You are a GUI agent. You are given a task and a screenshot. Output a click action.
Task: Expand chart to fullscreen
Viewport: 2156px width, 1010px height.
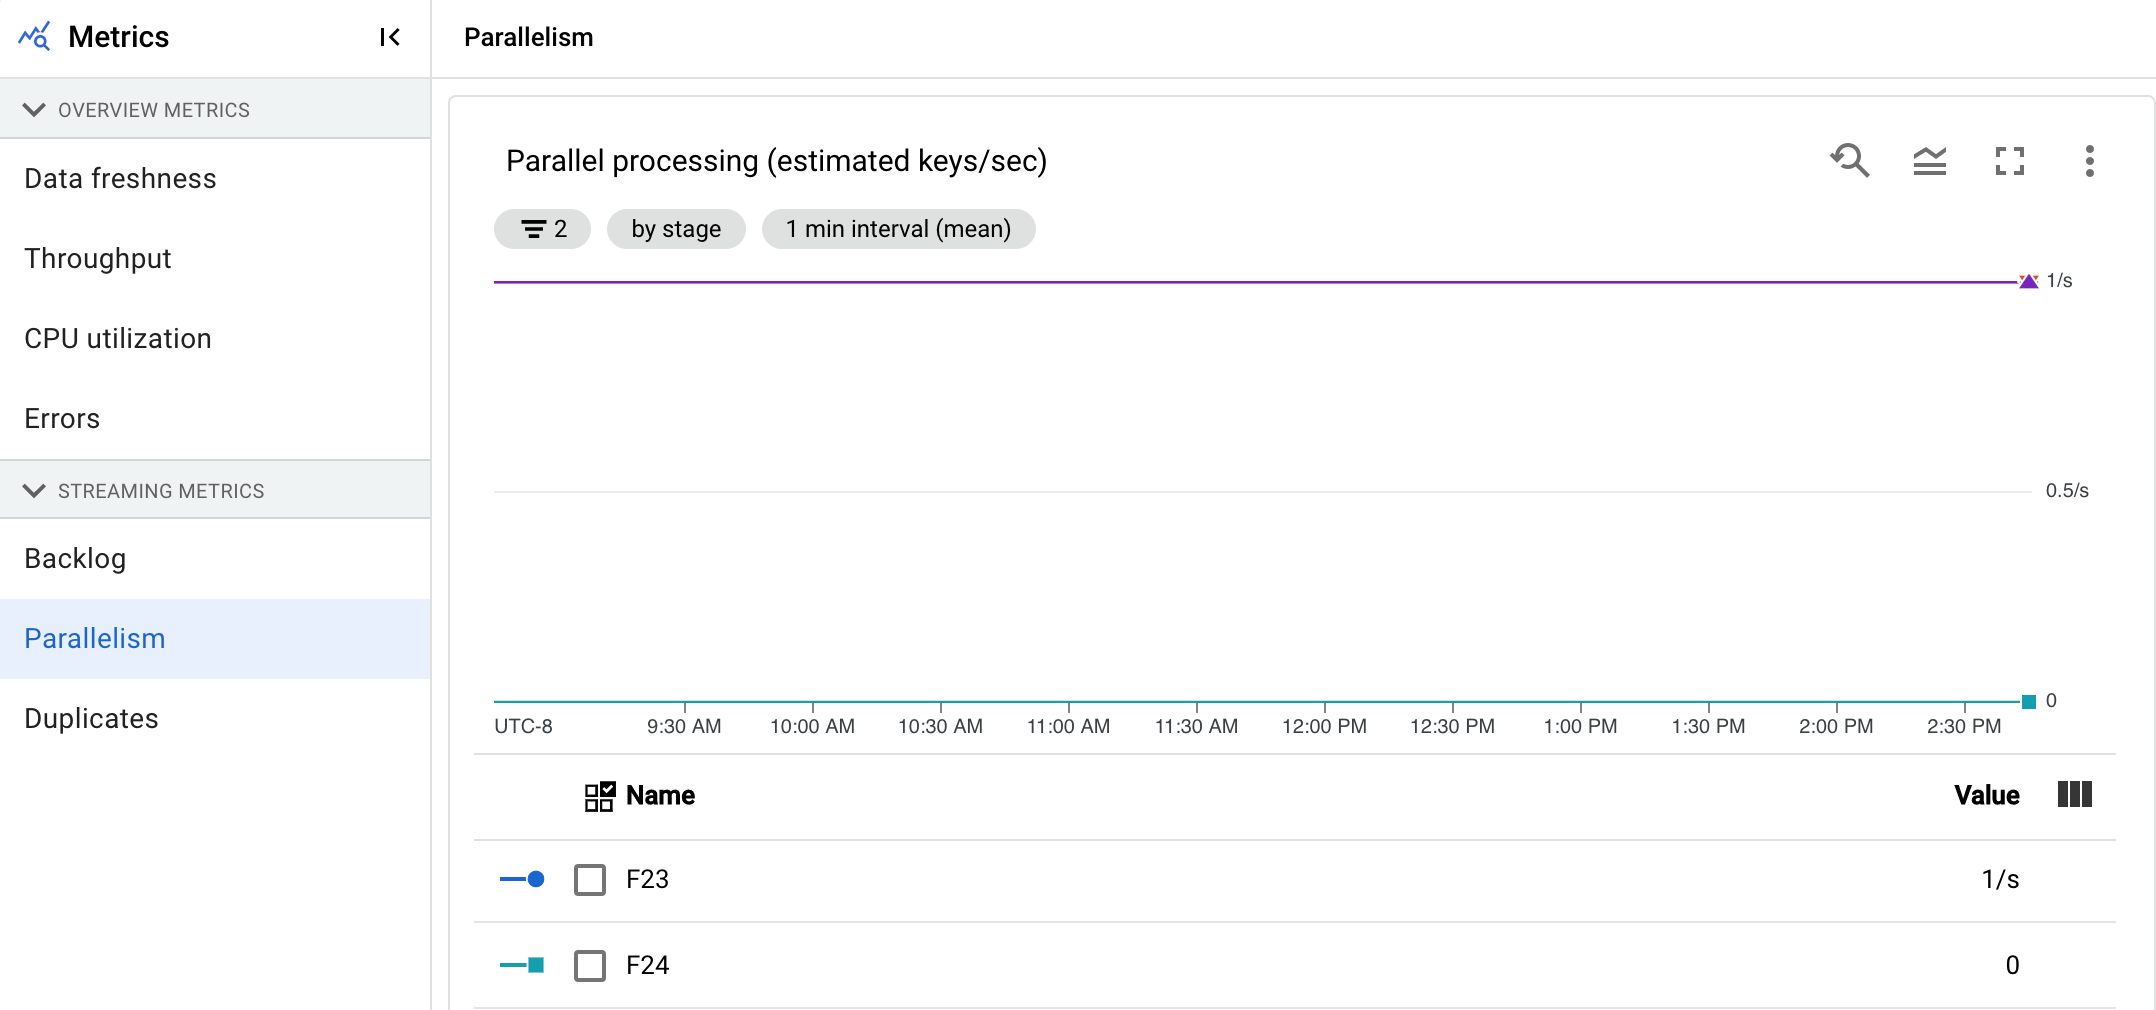pyautogui.click(x=2010, y=161)
